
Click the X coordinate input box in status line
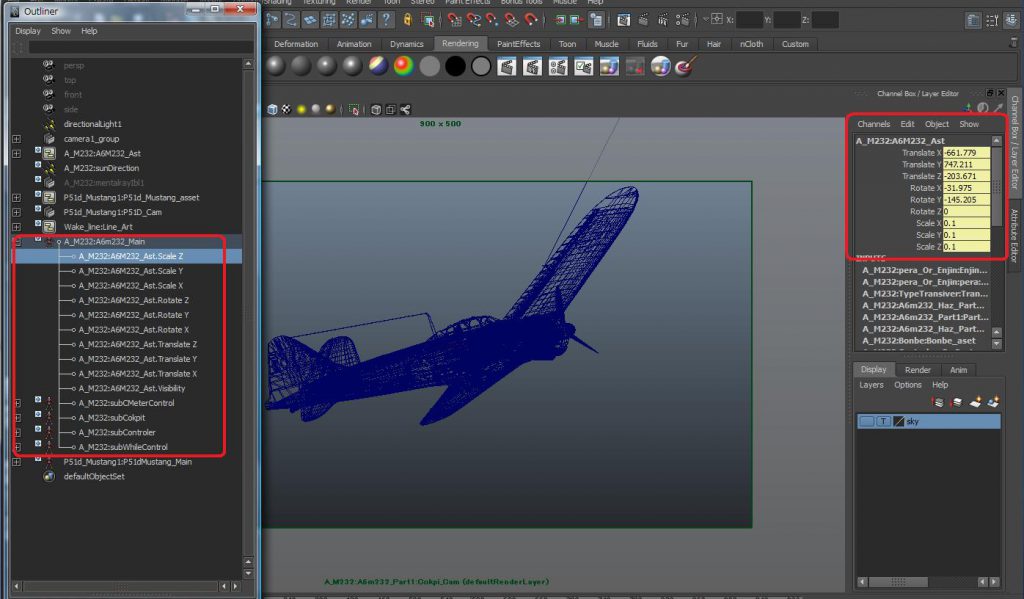point(749,20)
